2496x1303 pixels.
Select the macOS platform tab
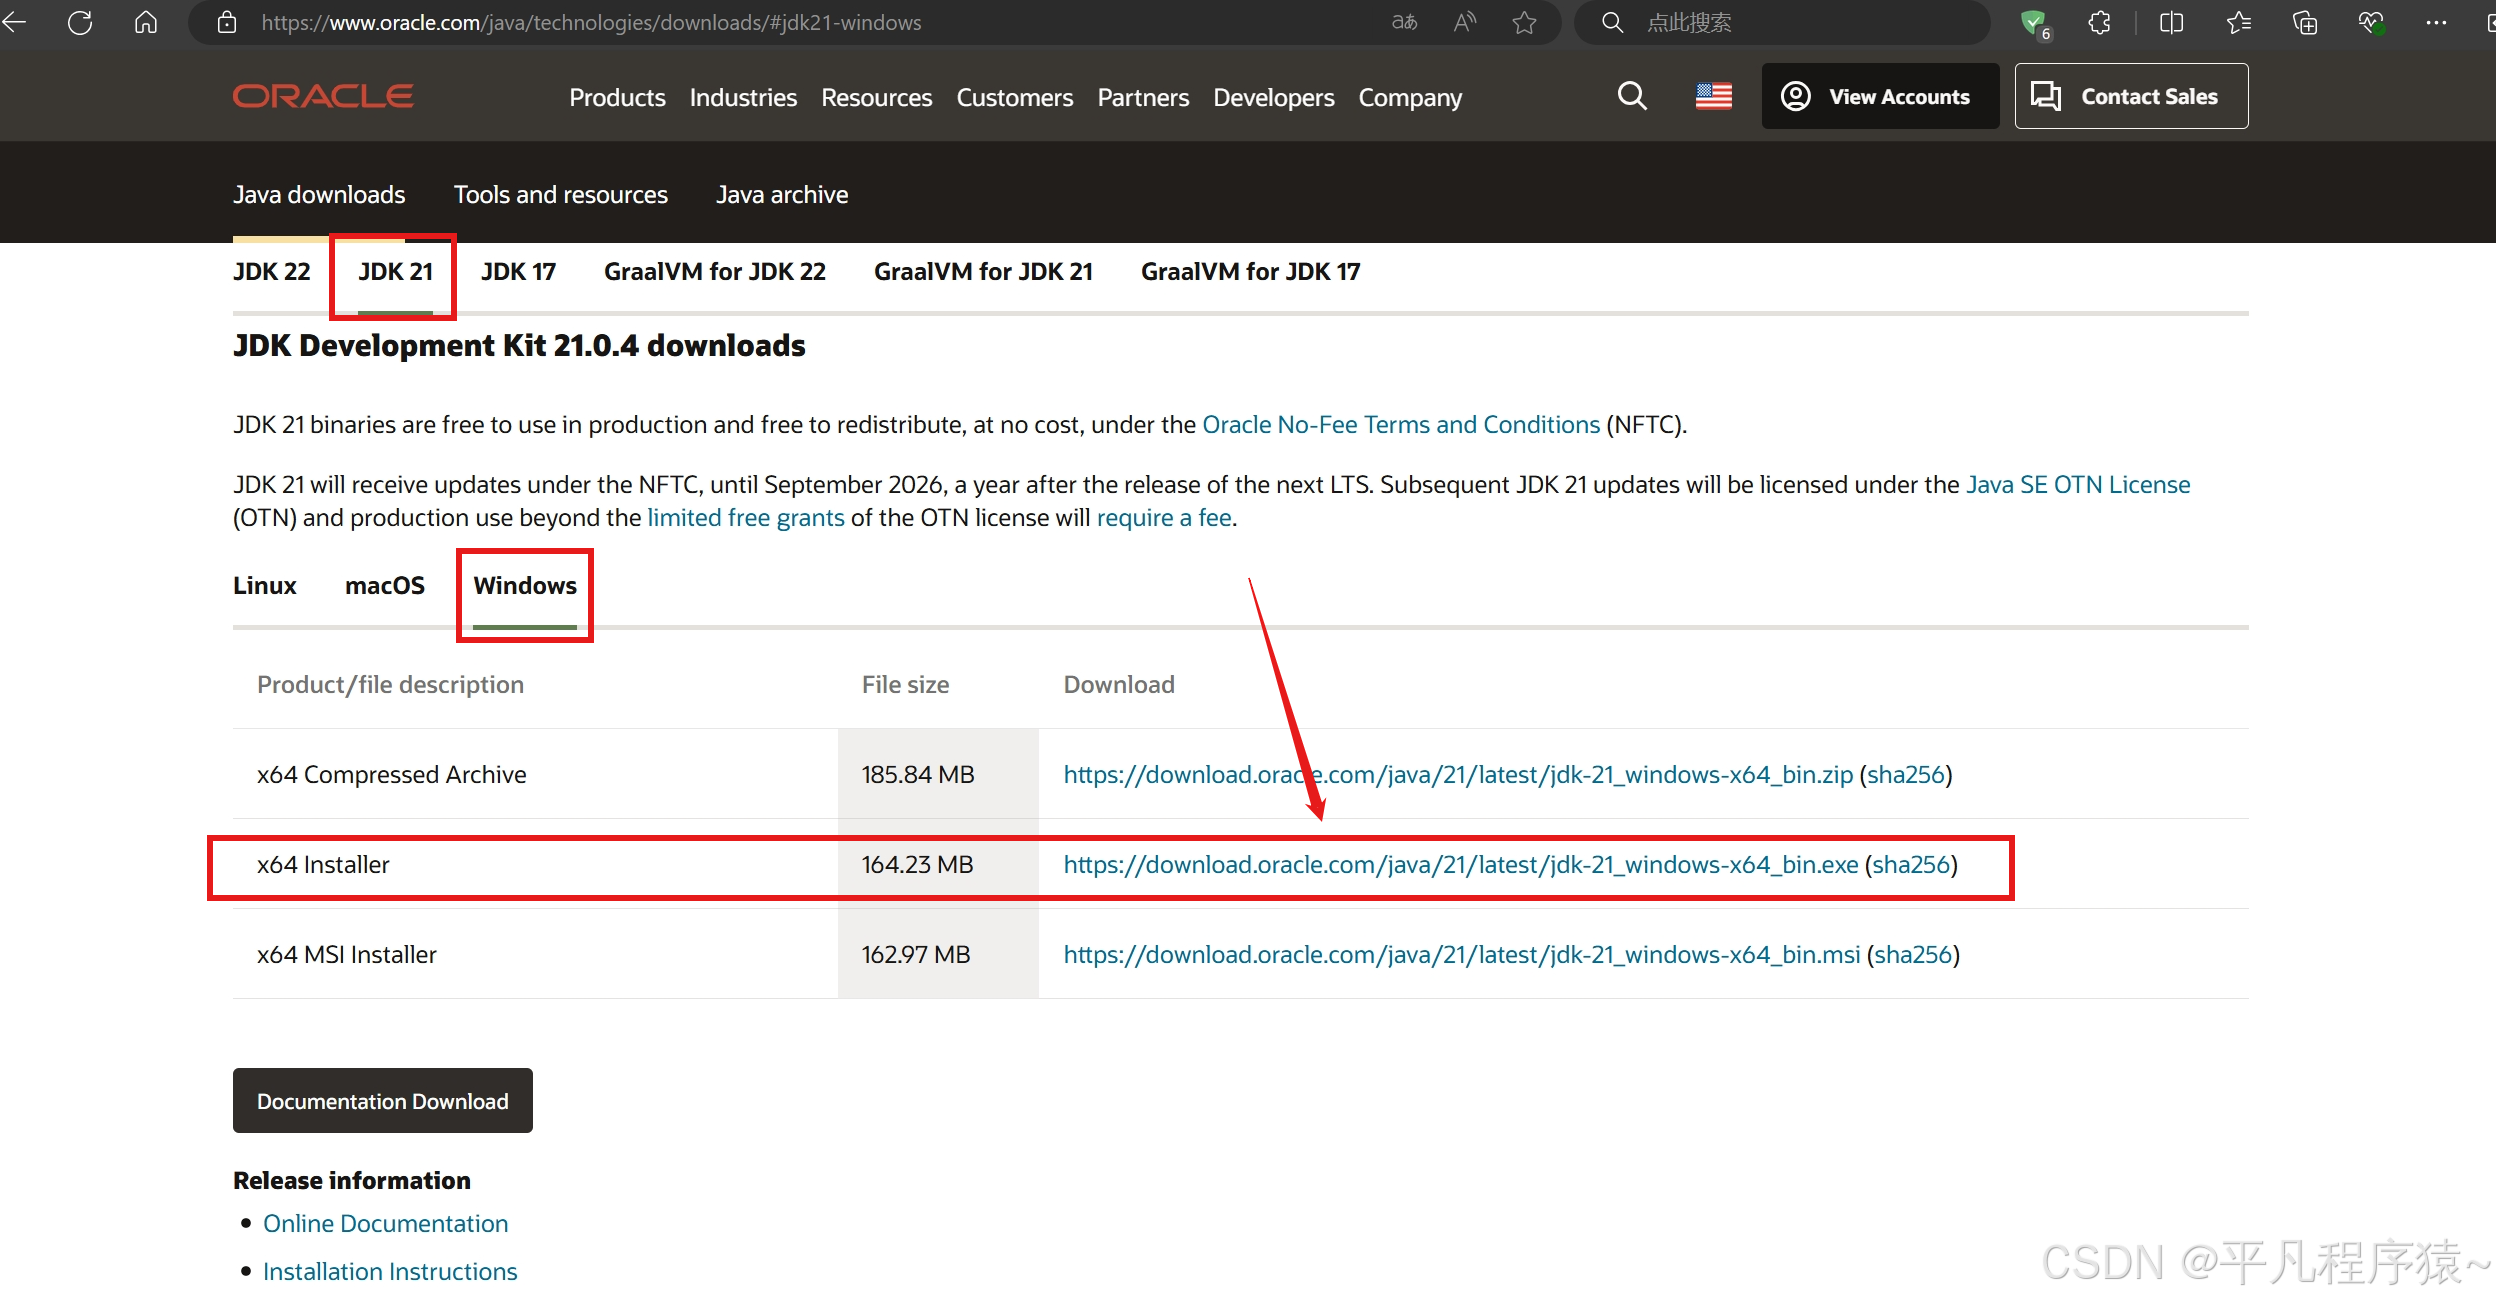385,585
